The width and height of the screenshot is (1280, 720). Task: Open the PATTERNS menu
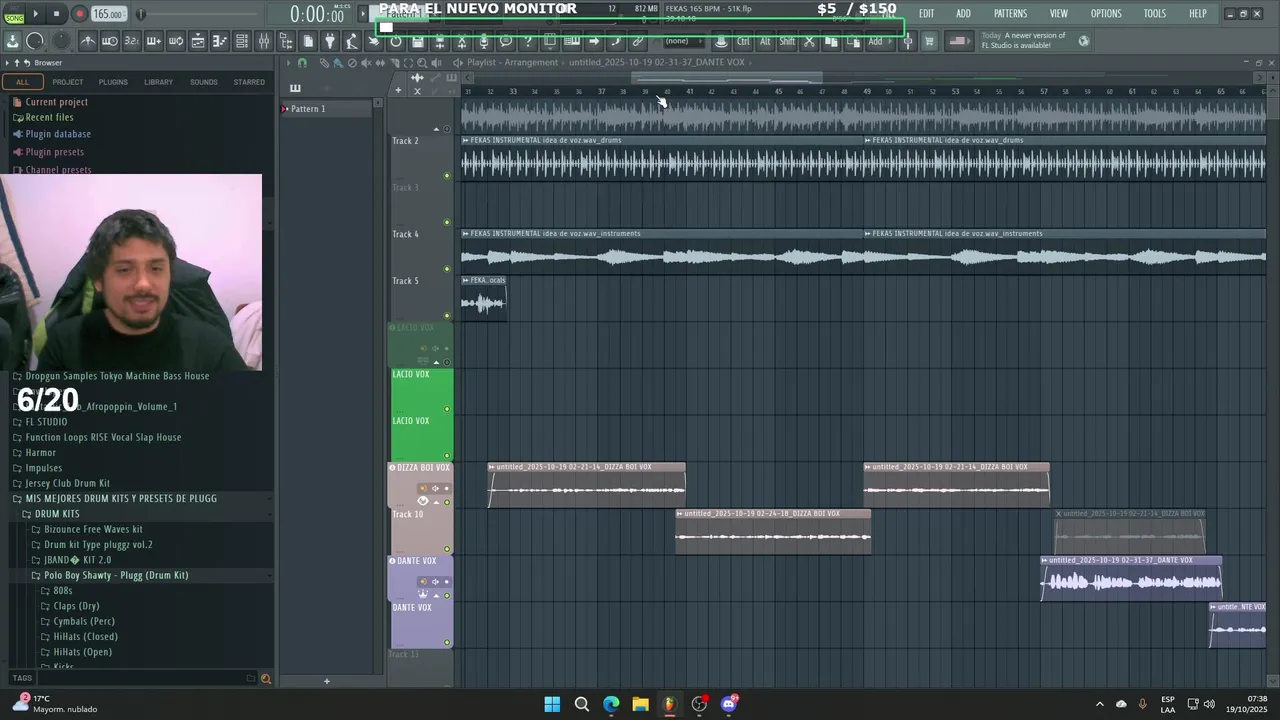1010,14
